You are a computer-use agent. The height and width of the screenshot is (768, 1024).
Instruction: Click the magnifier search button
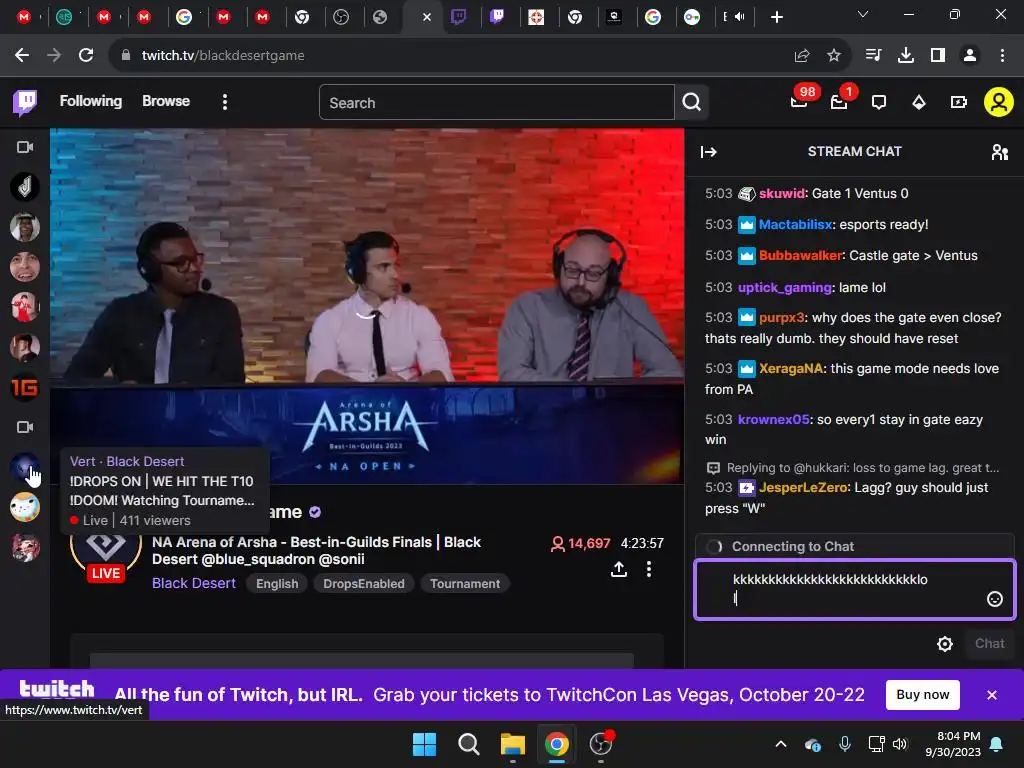(x=692, y=102)
